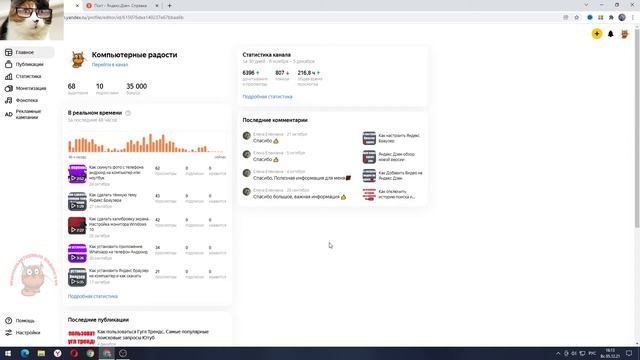Open the Chrome icon in the taskbar

(90, 353)
